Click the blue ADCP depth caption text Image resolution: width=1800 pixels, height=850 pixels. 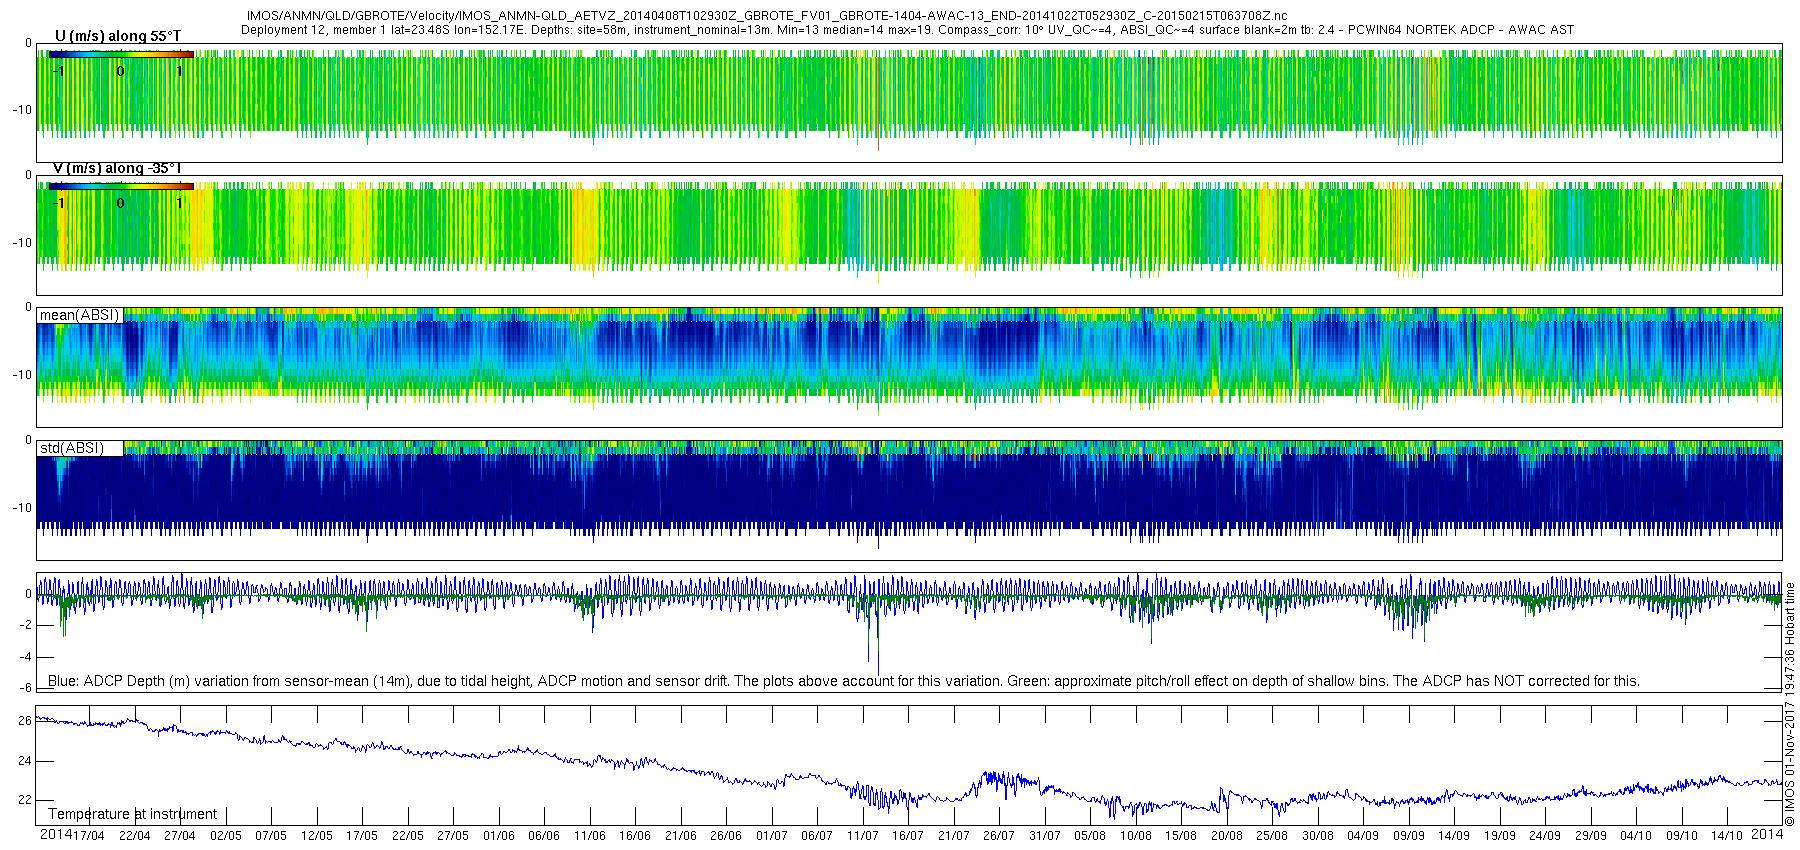pyautogui.click(x=843, y=681)
